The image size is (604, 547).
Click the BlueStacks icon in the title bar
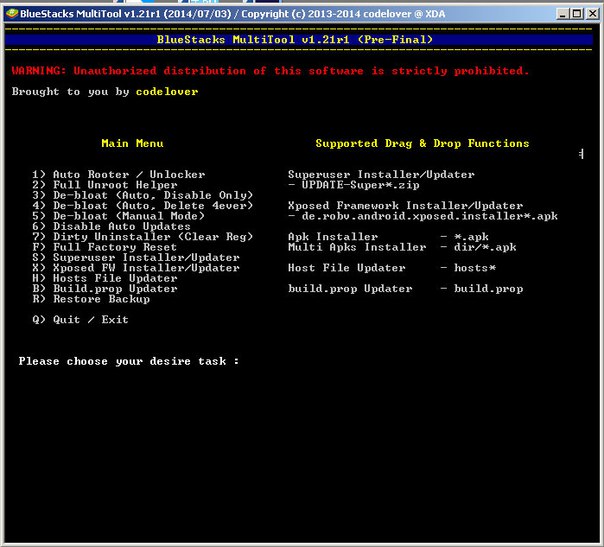(12, 13)
